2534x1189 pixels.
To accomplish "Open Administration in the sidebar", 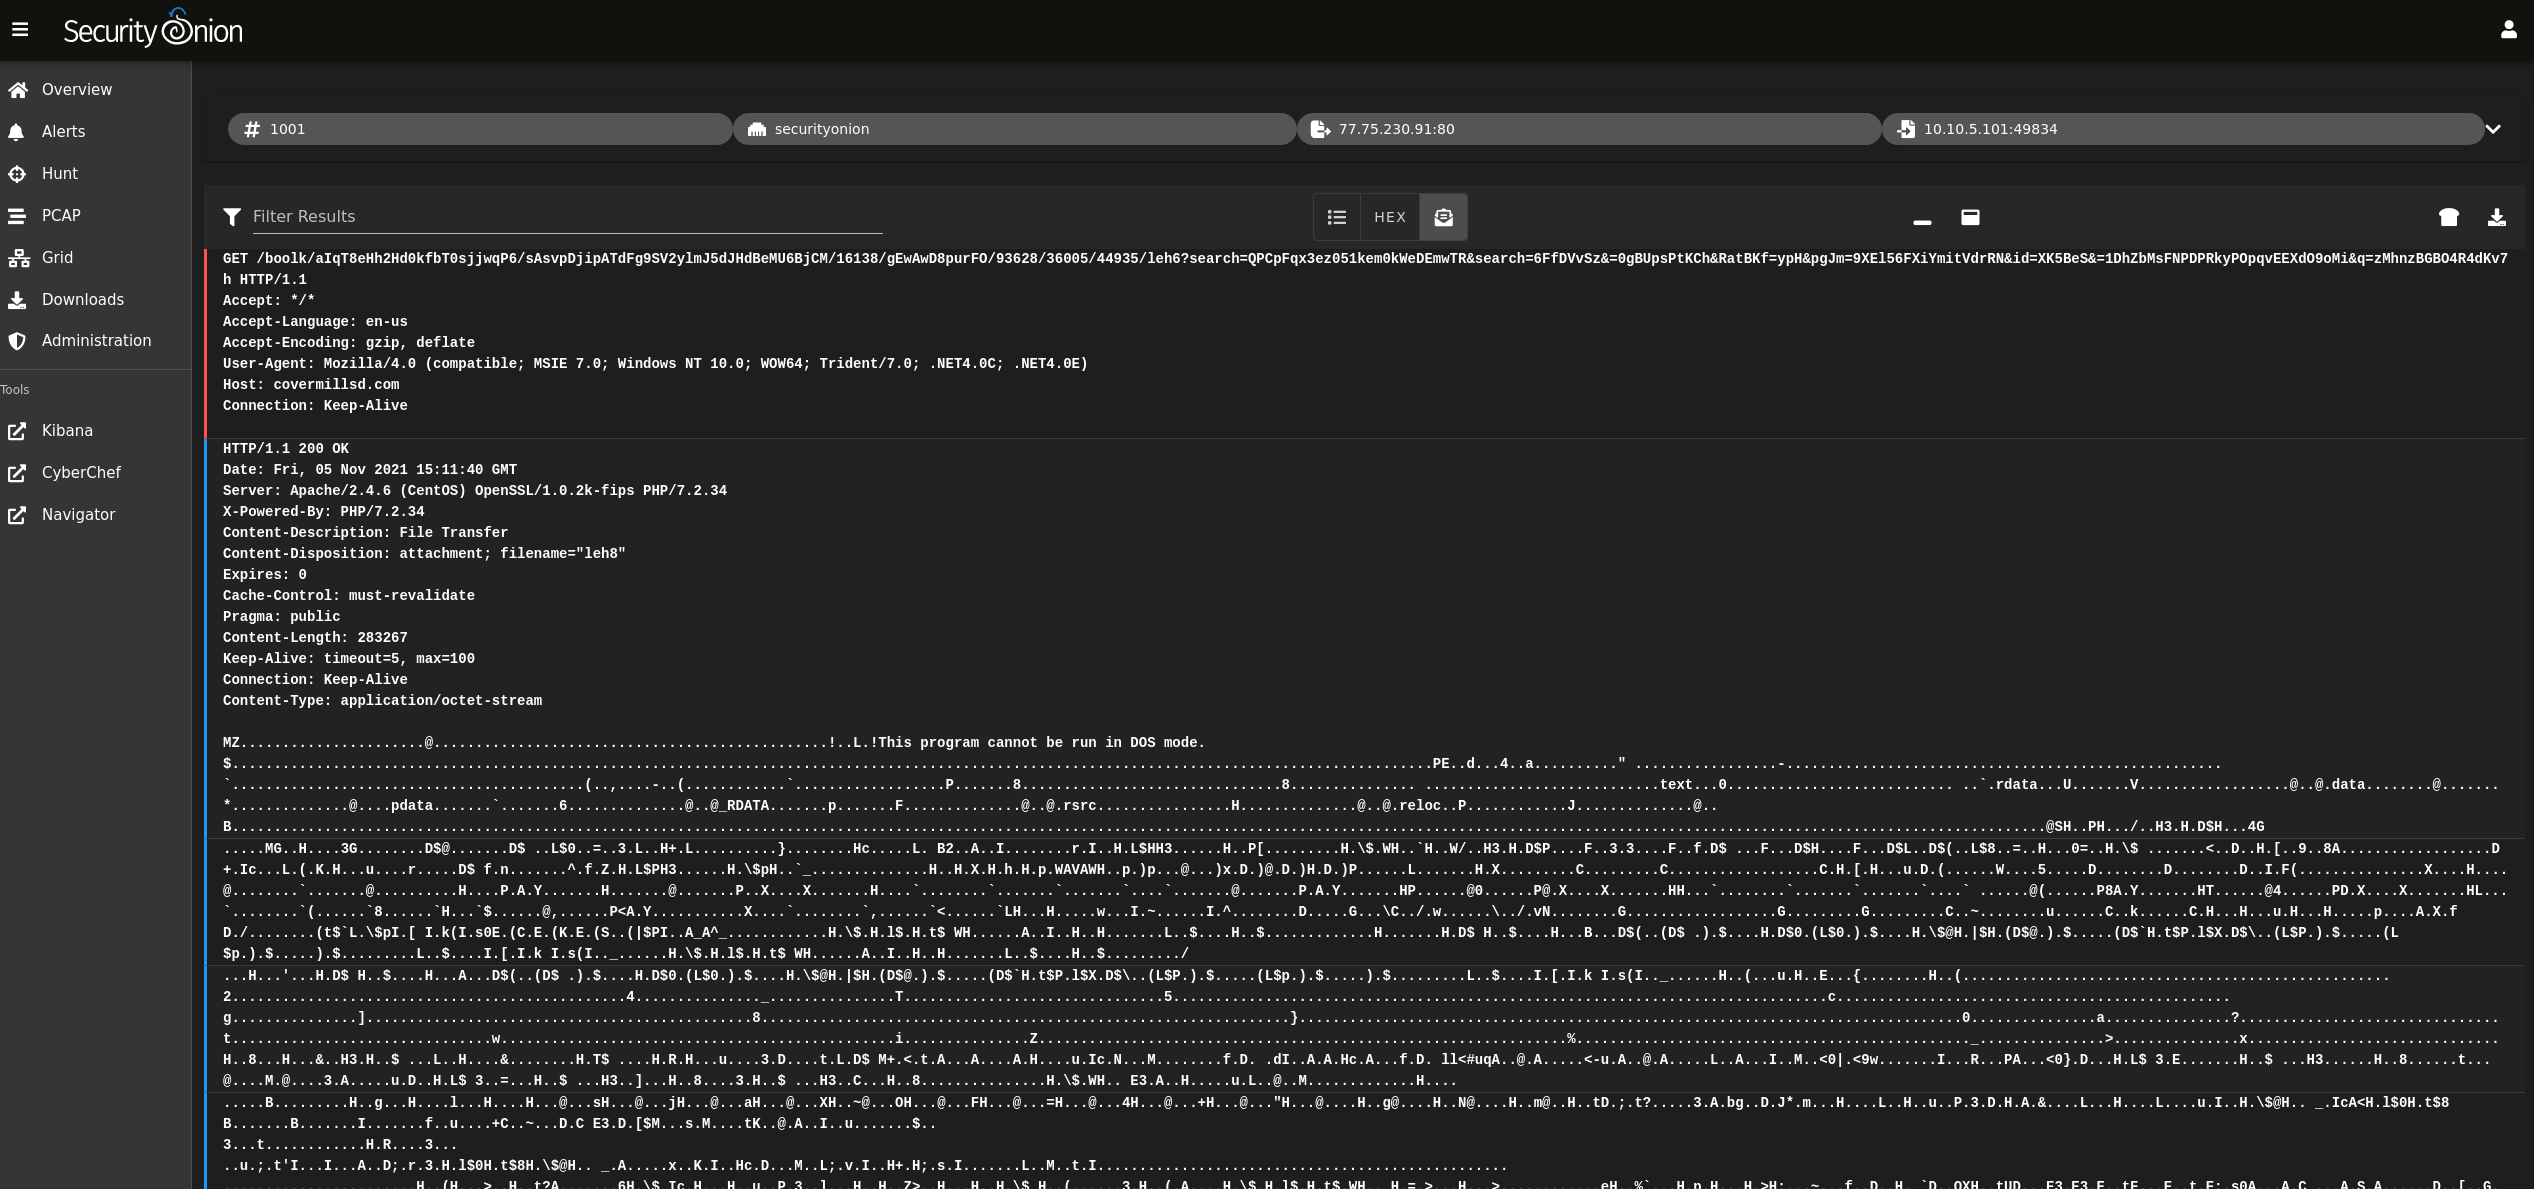I will click(x=95, y=340).
